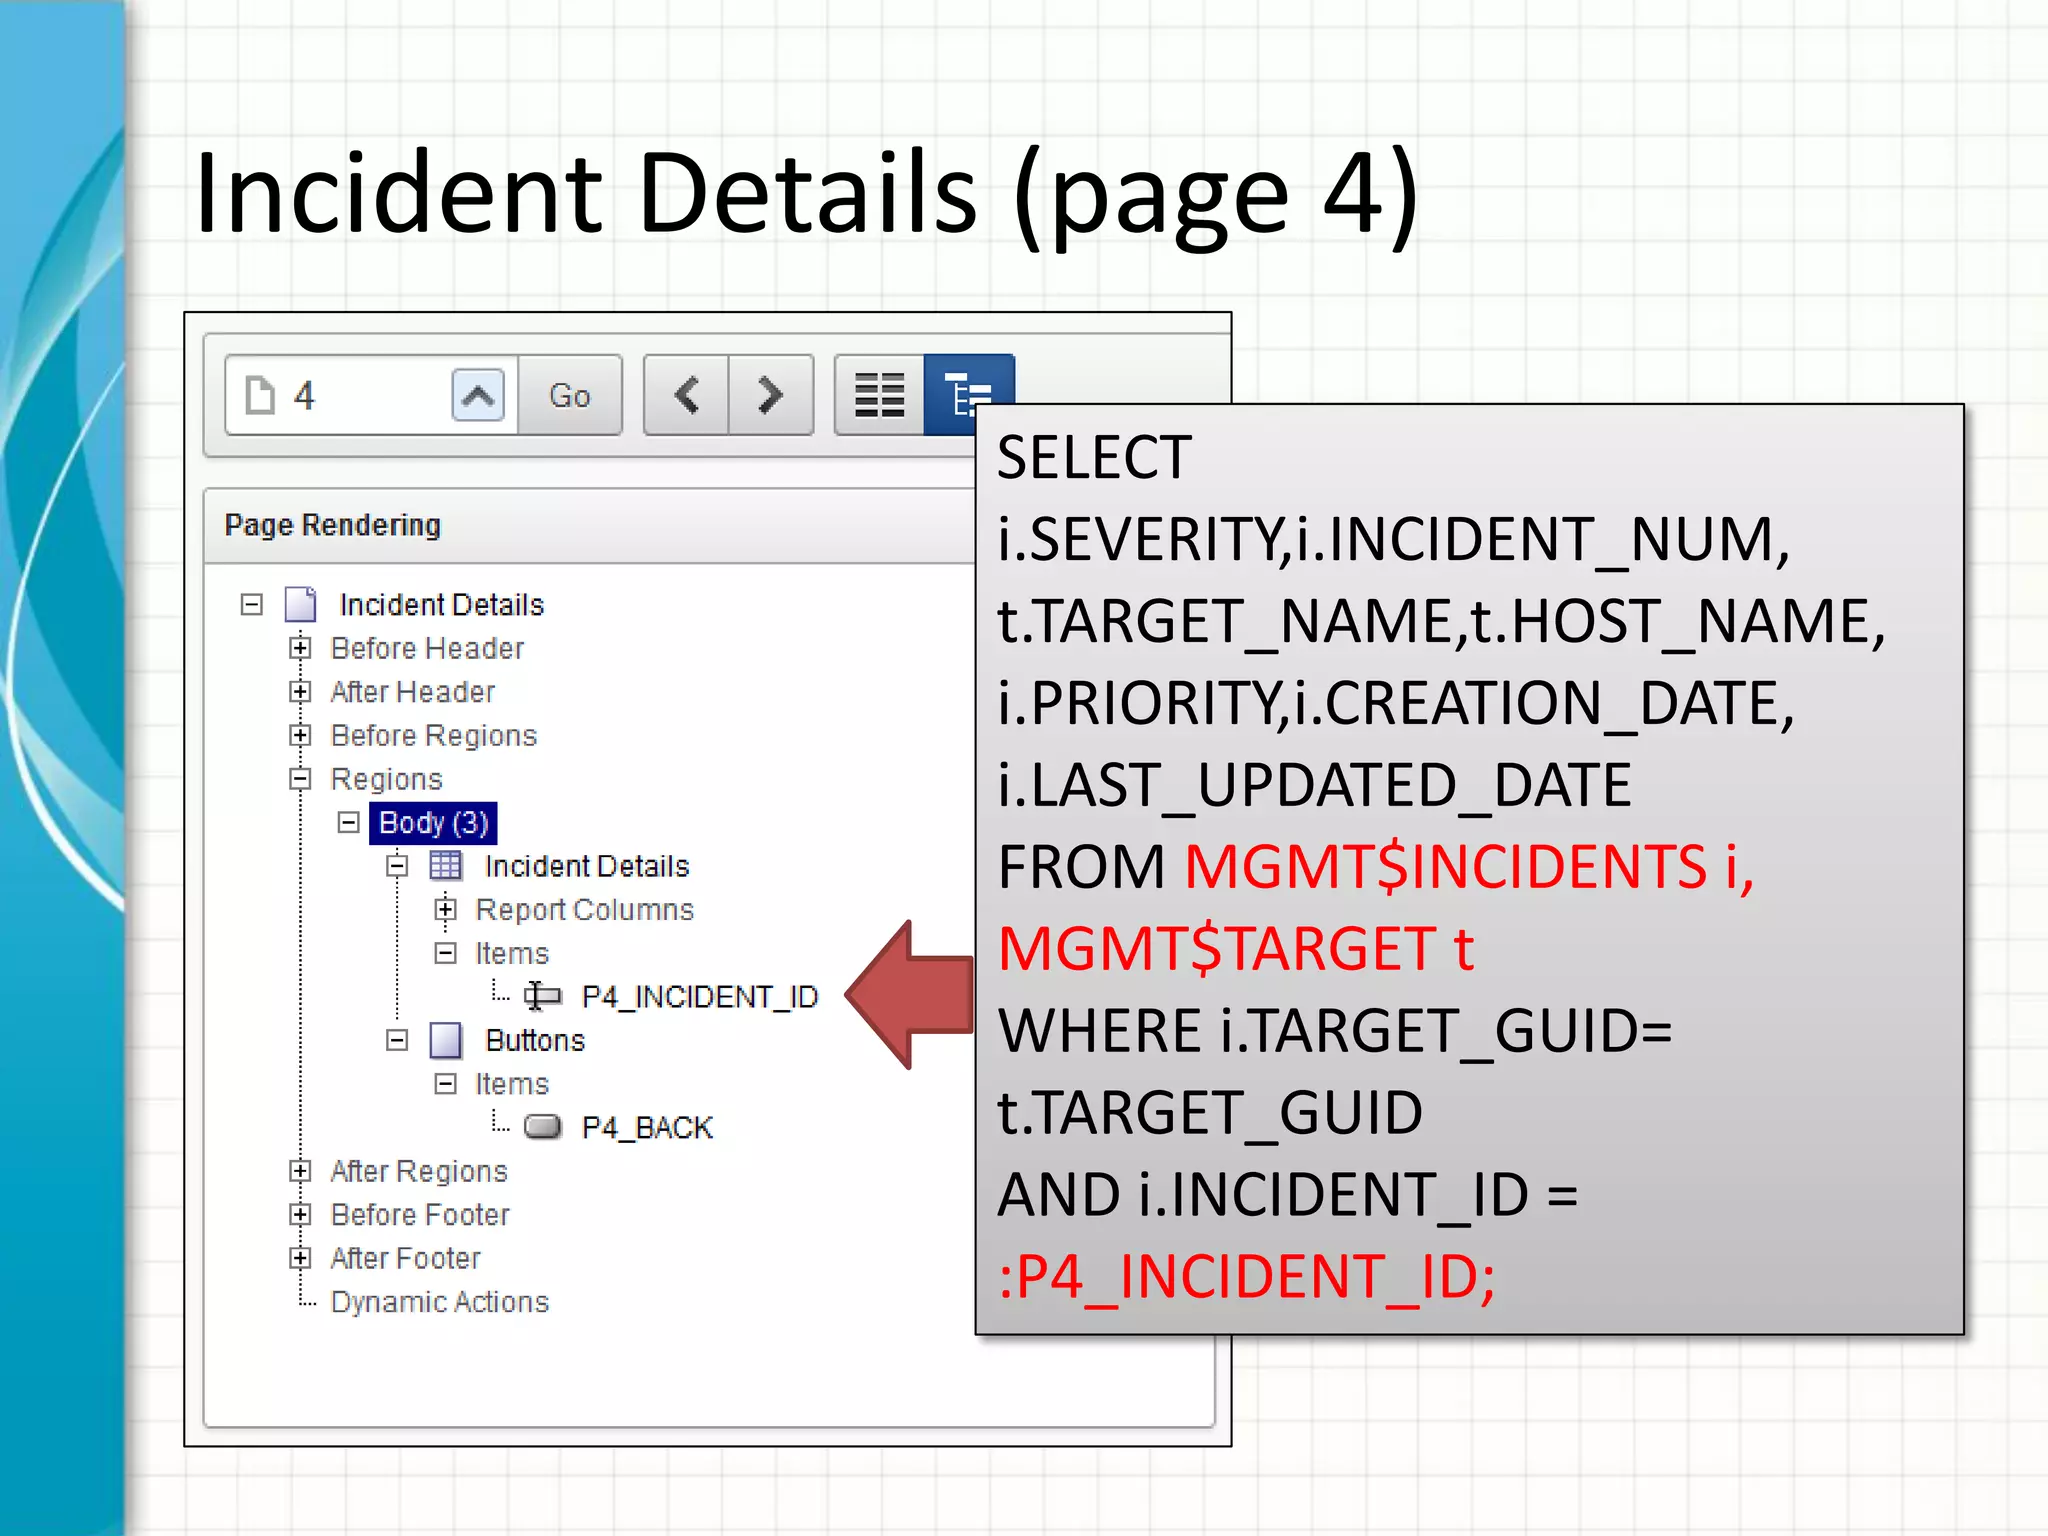Select the Items label above P4_BACK
Viewport: 2048px width, 1536px height.
click(511, 1084)
